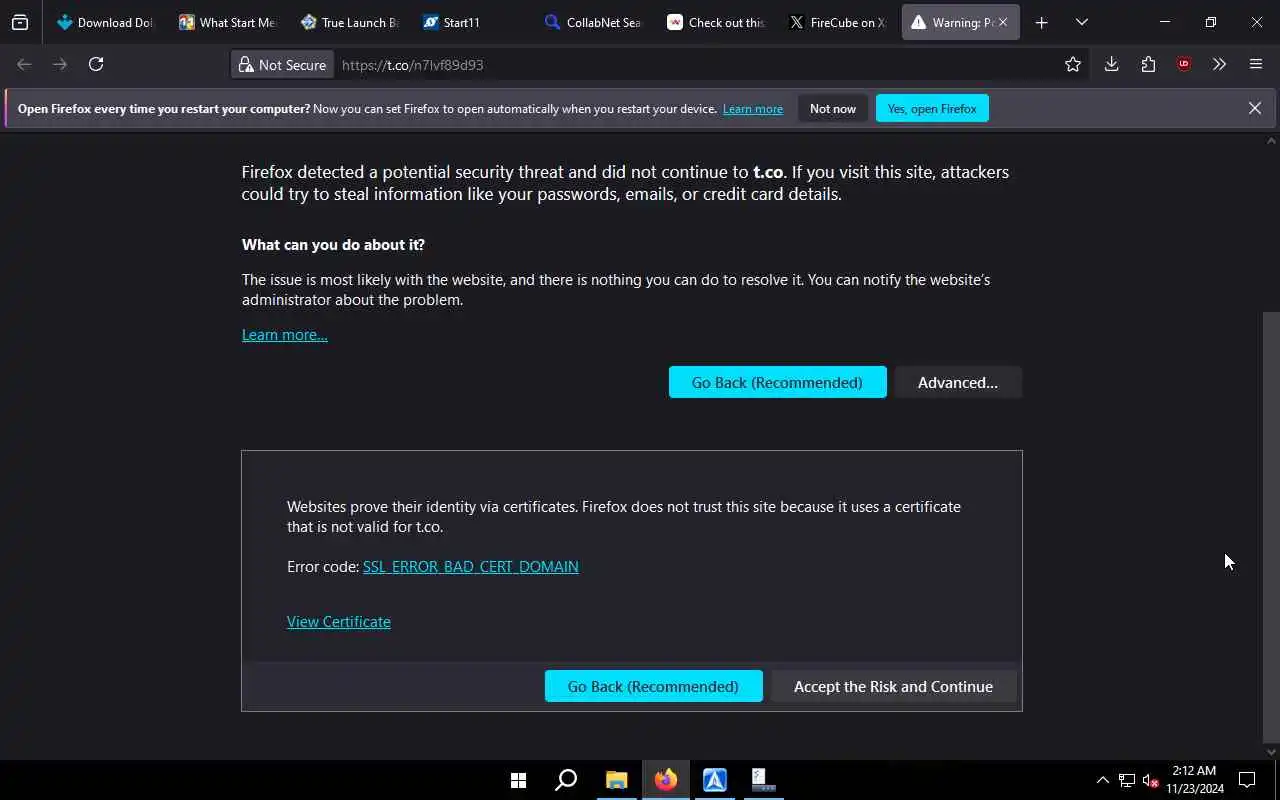Open the rightmost pinned taskbar app
Screen dimensions: 1280x800
[x=763, y=780]
